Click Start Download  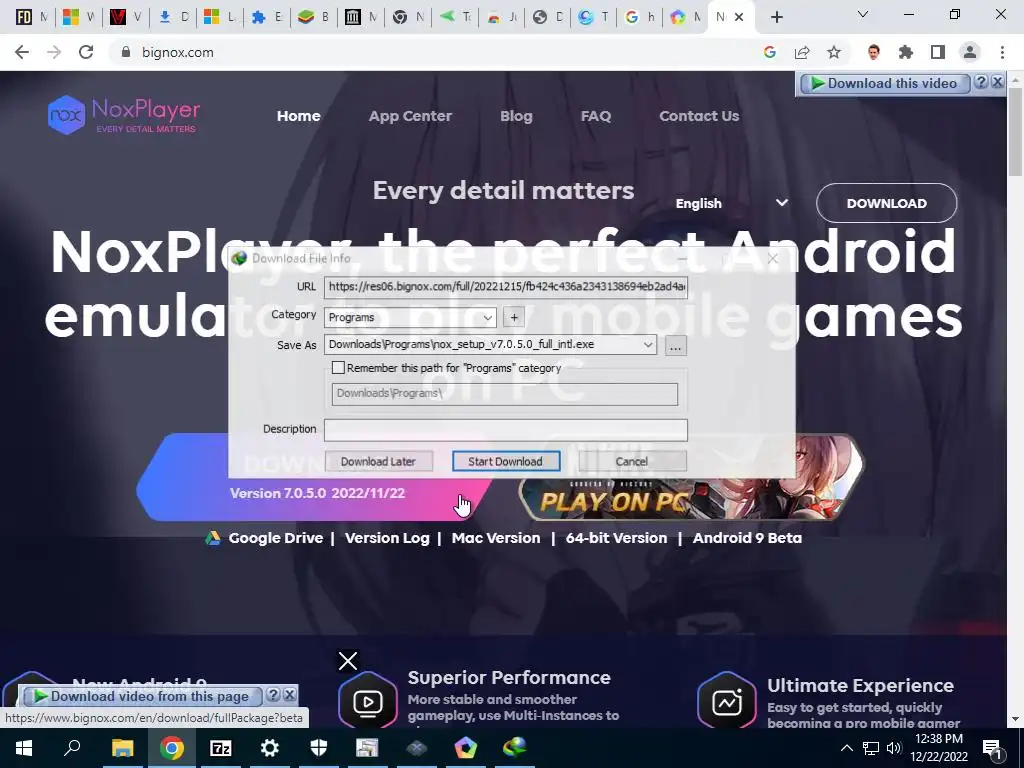tap(505, 461)
